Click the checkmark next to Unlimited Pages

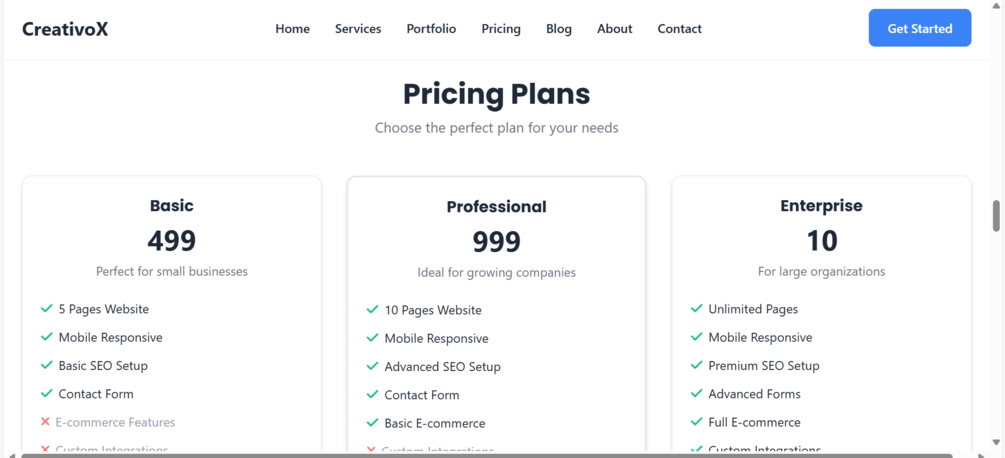point(696,309)
